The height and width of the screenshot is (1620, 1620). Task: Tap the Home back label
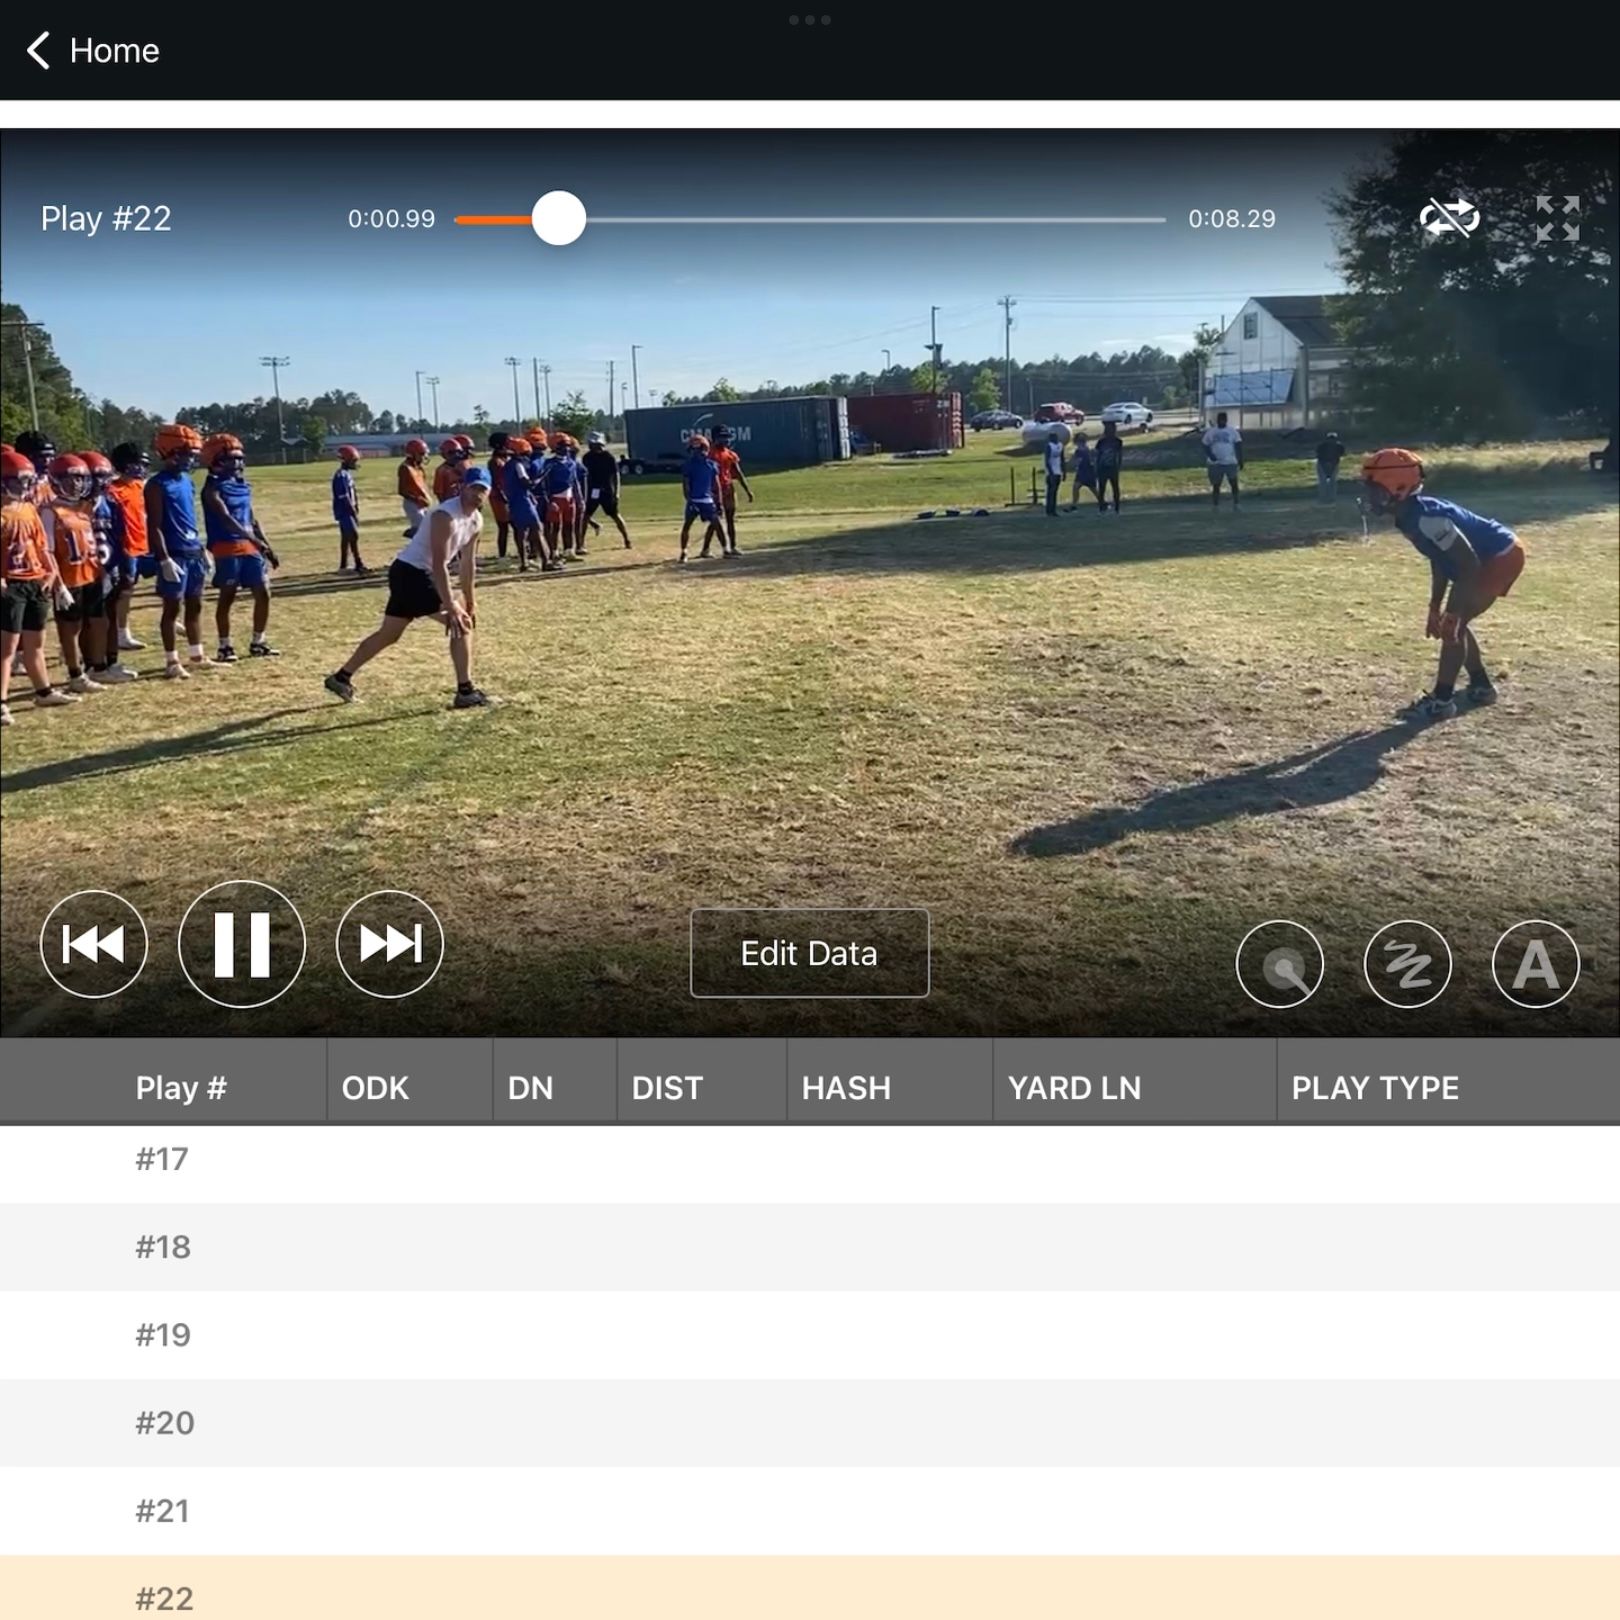(114, 50)
